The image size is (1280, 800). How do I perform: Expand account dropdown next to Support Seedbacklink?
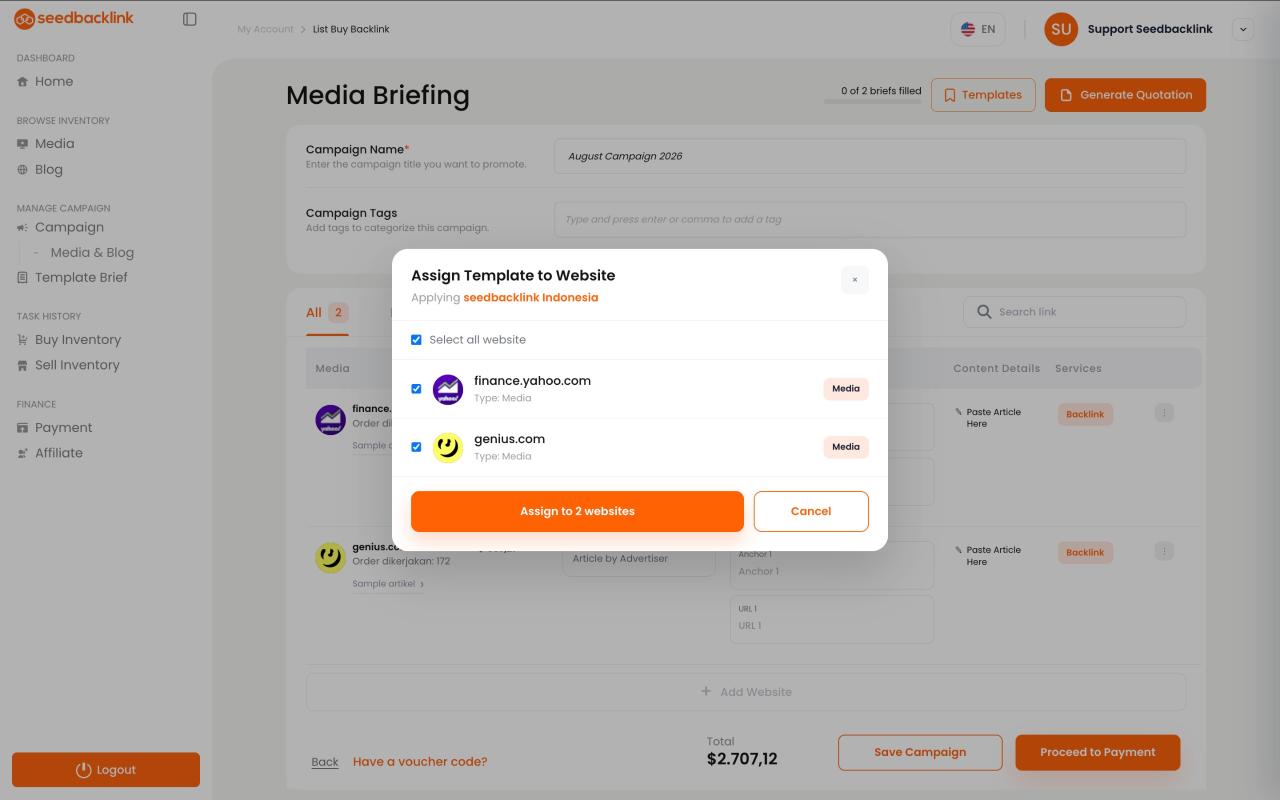coord(1243,29)
